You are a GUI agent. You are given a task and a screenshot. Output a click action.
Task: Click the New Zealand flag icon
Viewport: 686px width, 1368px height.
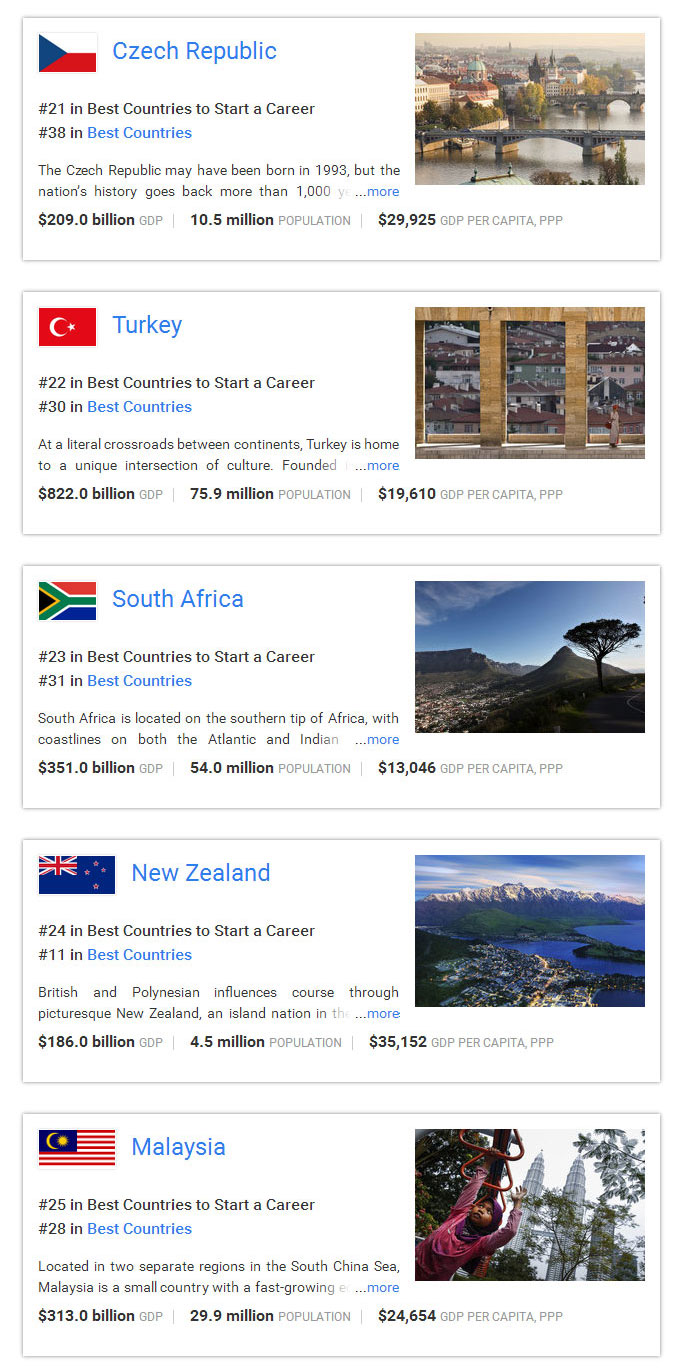77,875
